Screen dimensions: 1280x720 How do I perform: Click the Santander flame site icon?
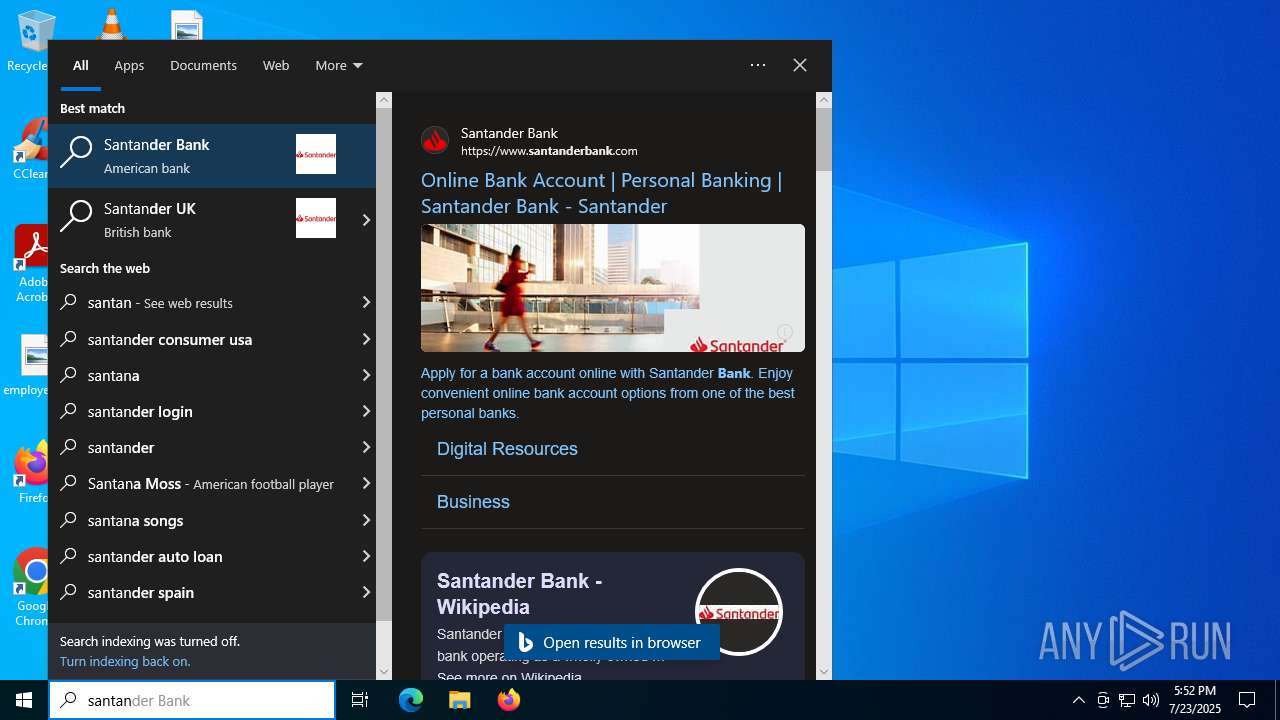pyautogui.click(x=435, y=140)
